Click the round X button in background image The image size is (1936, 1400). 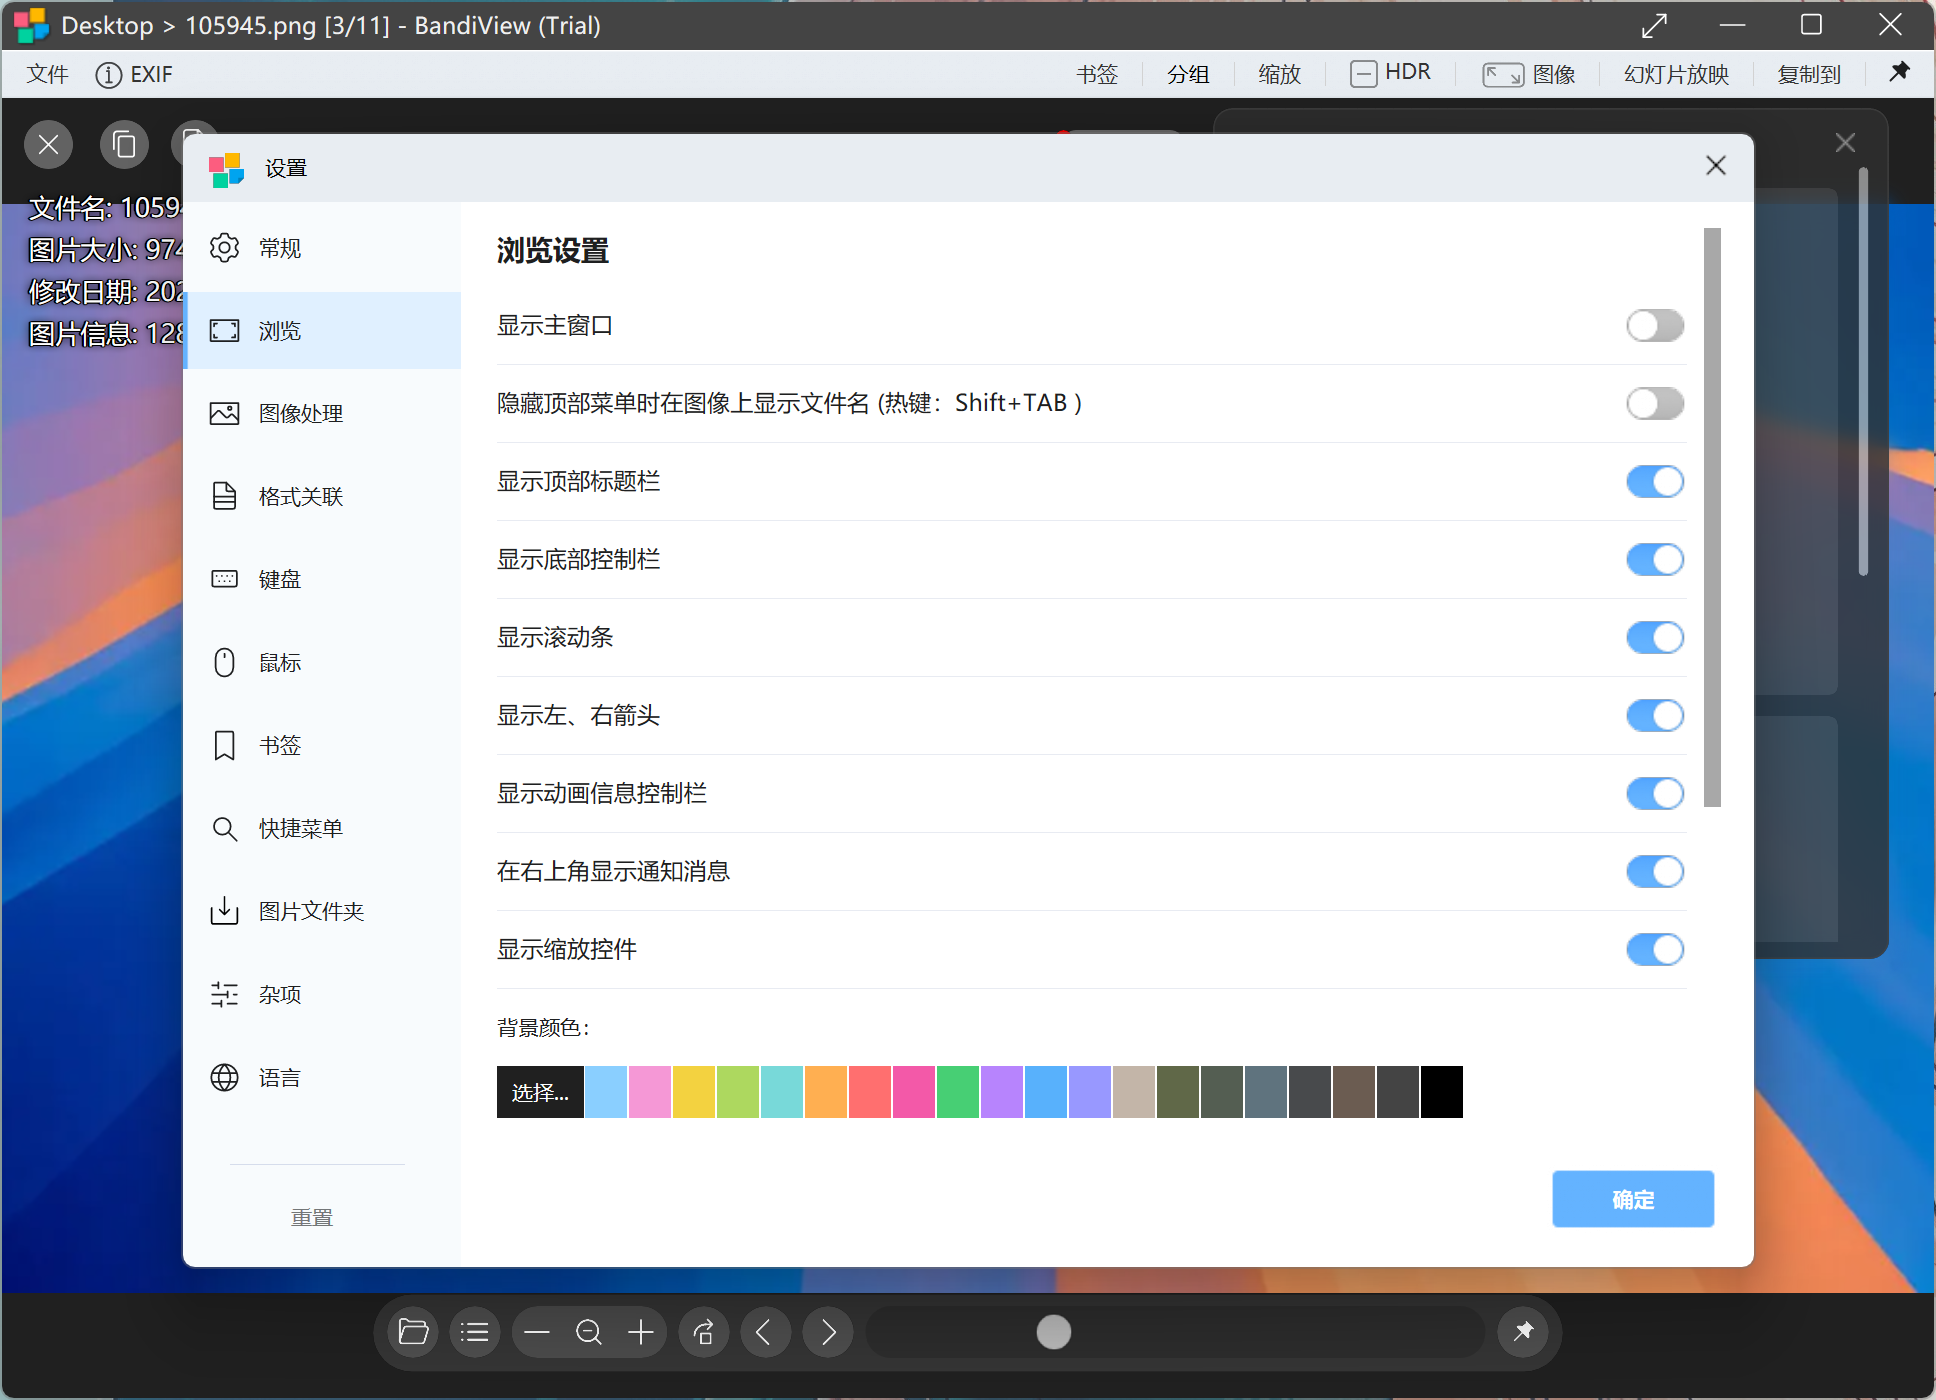coord(48,145)
